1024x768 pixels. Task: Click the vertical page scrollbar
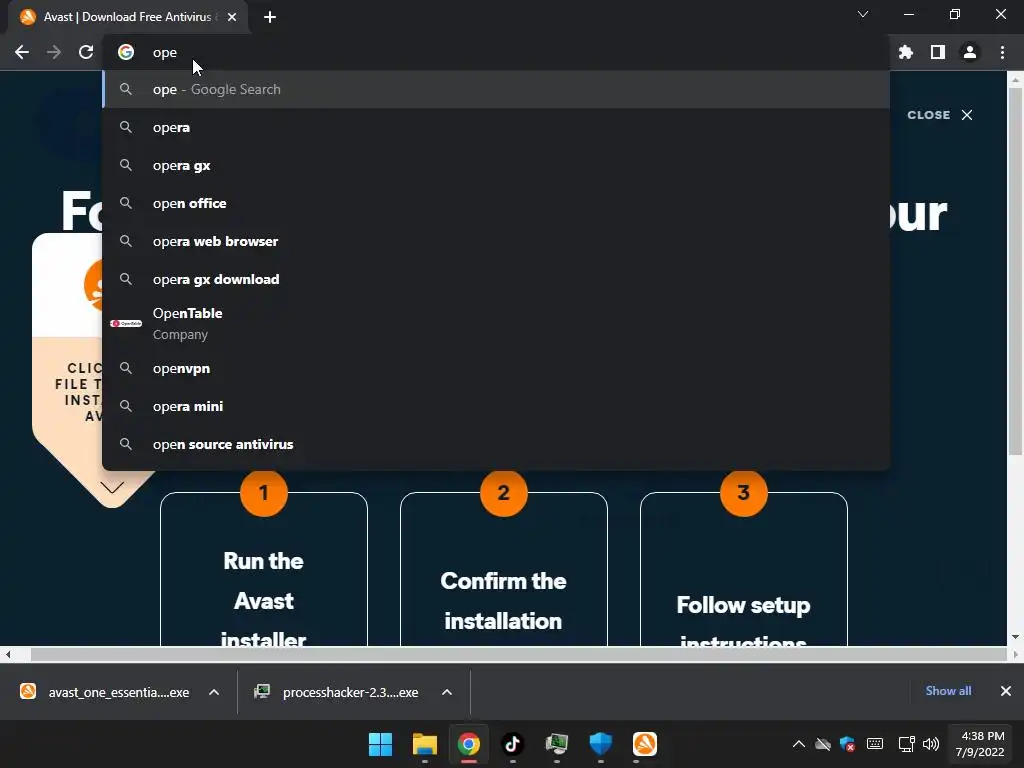tap(1015, 272)
